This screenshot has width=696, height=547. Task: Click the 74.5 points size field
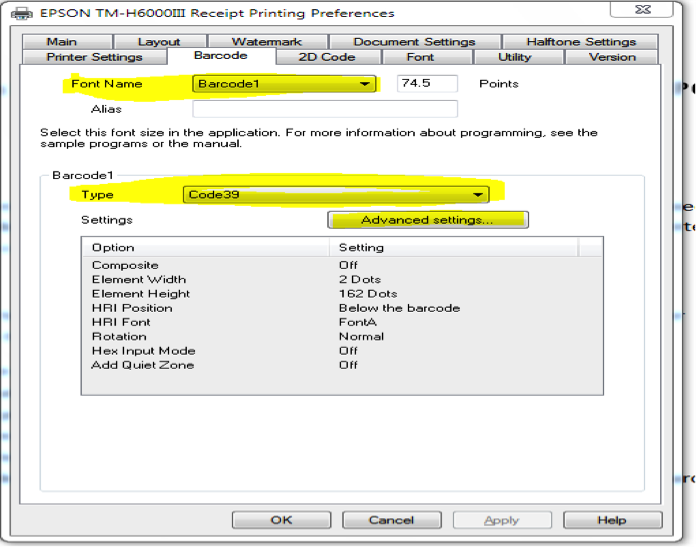click(427, 83)
